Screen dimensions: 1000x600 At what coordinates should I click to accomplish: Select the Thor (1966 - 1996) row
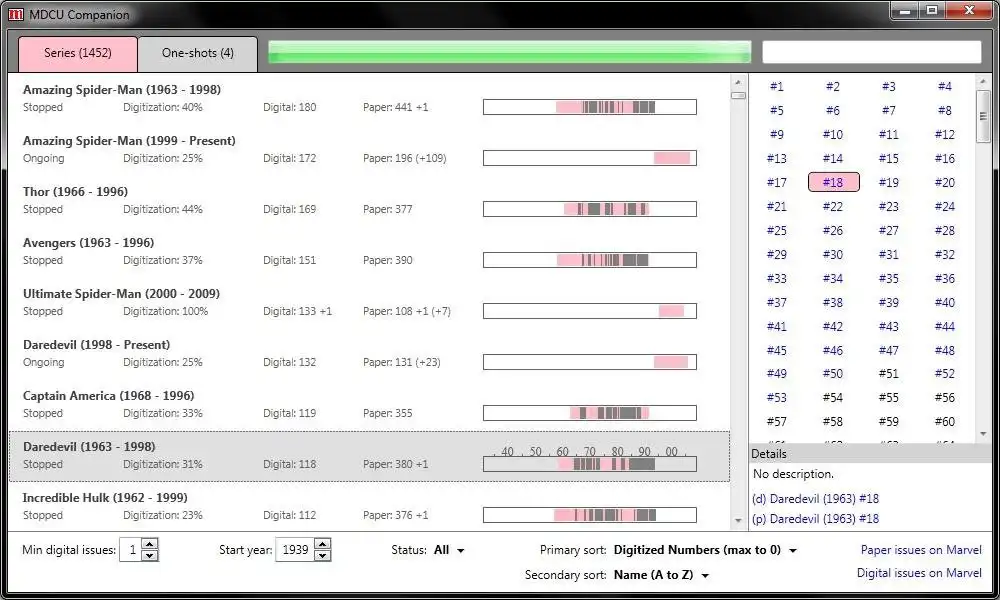pyautogui.click(x=369, y=201)
